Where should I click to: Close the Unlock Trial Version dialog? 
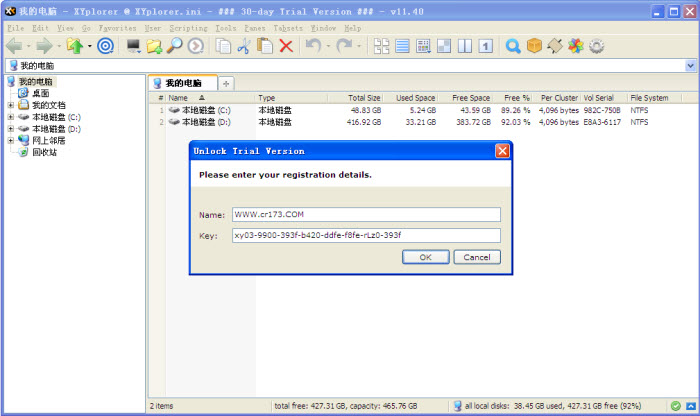click(502, 151)
